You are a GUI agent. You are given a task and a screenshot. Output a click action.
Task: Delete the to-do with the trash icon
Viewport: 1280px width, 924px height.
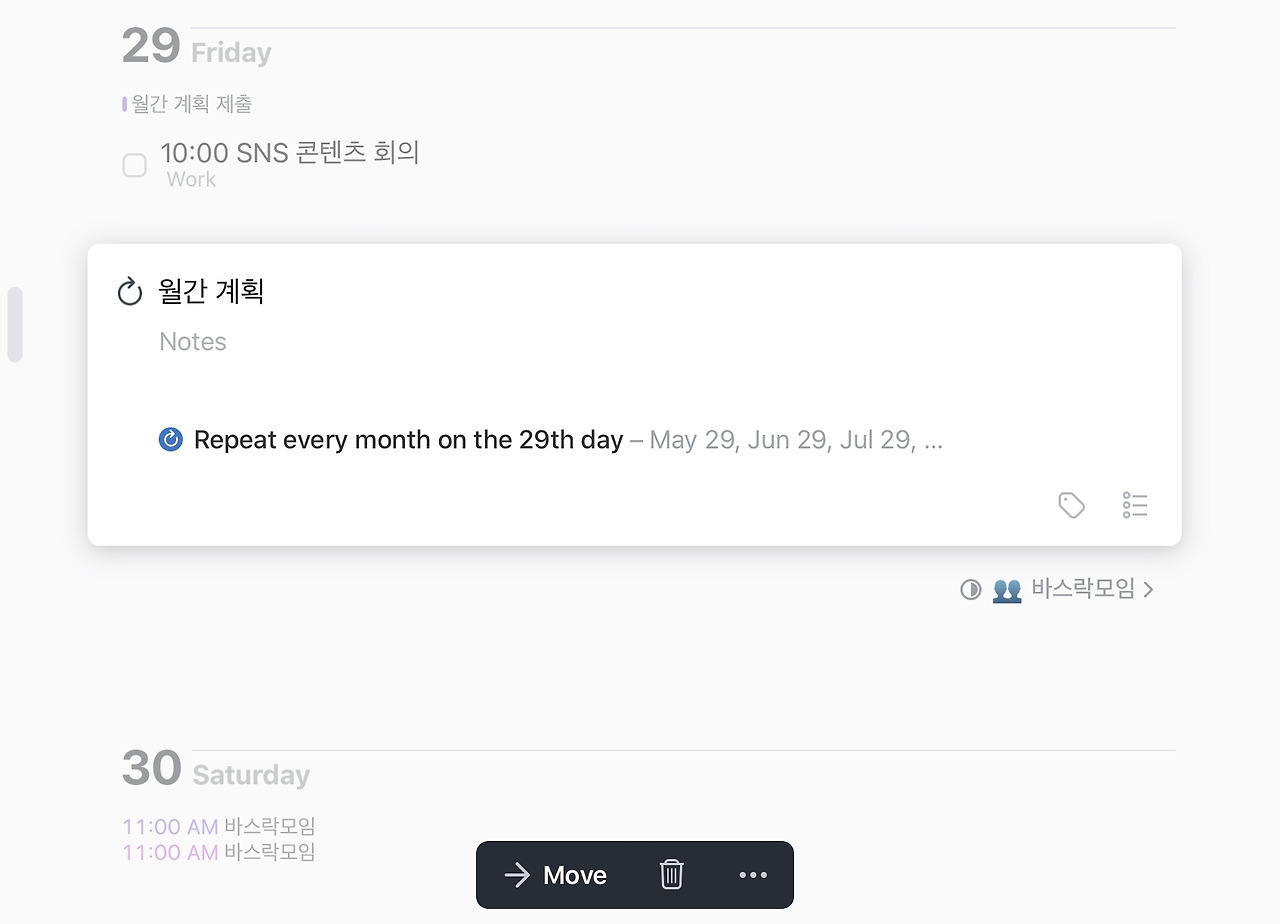(x=671, y=875)
